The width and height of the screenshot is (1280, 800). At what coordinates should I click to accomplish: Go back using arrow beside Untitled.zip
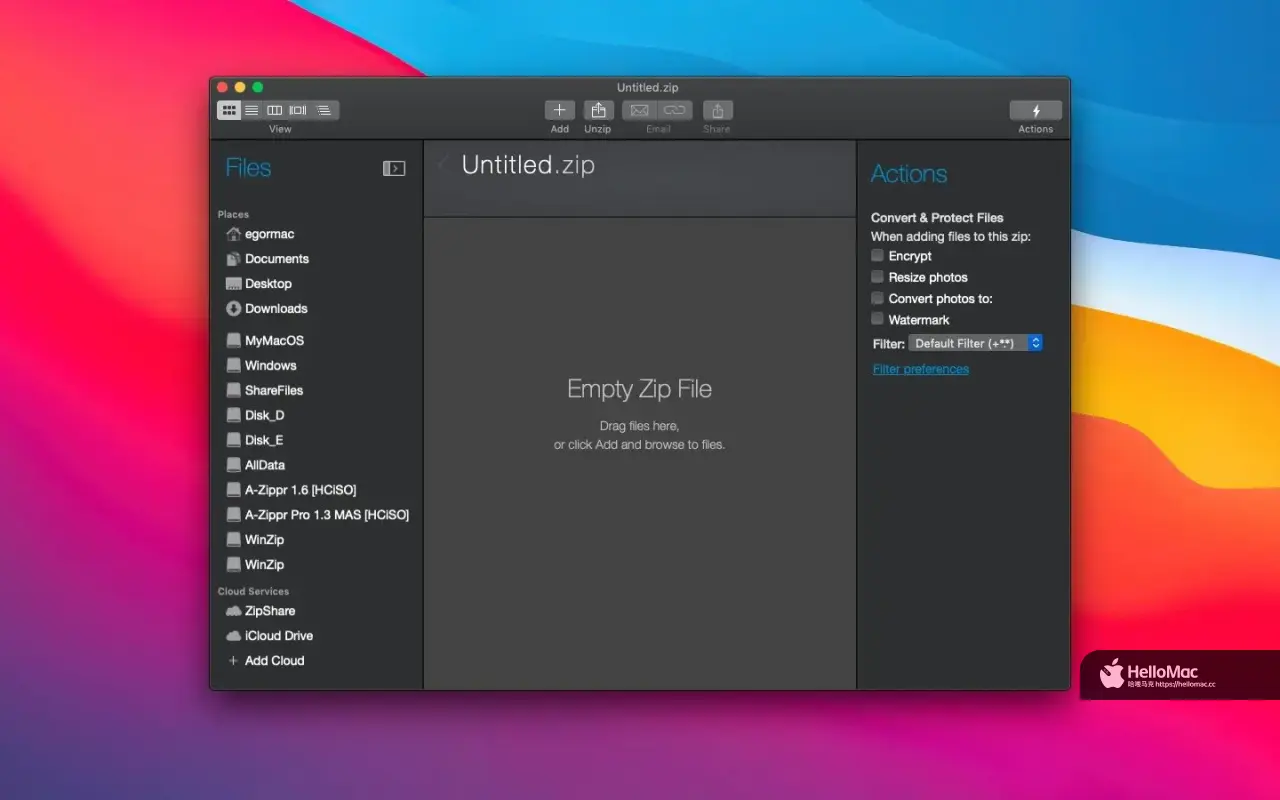(x=443, y=165)
